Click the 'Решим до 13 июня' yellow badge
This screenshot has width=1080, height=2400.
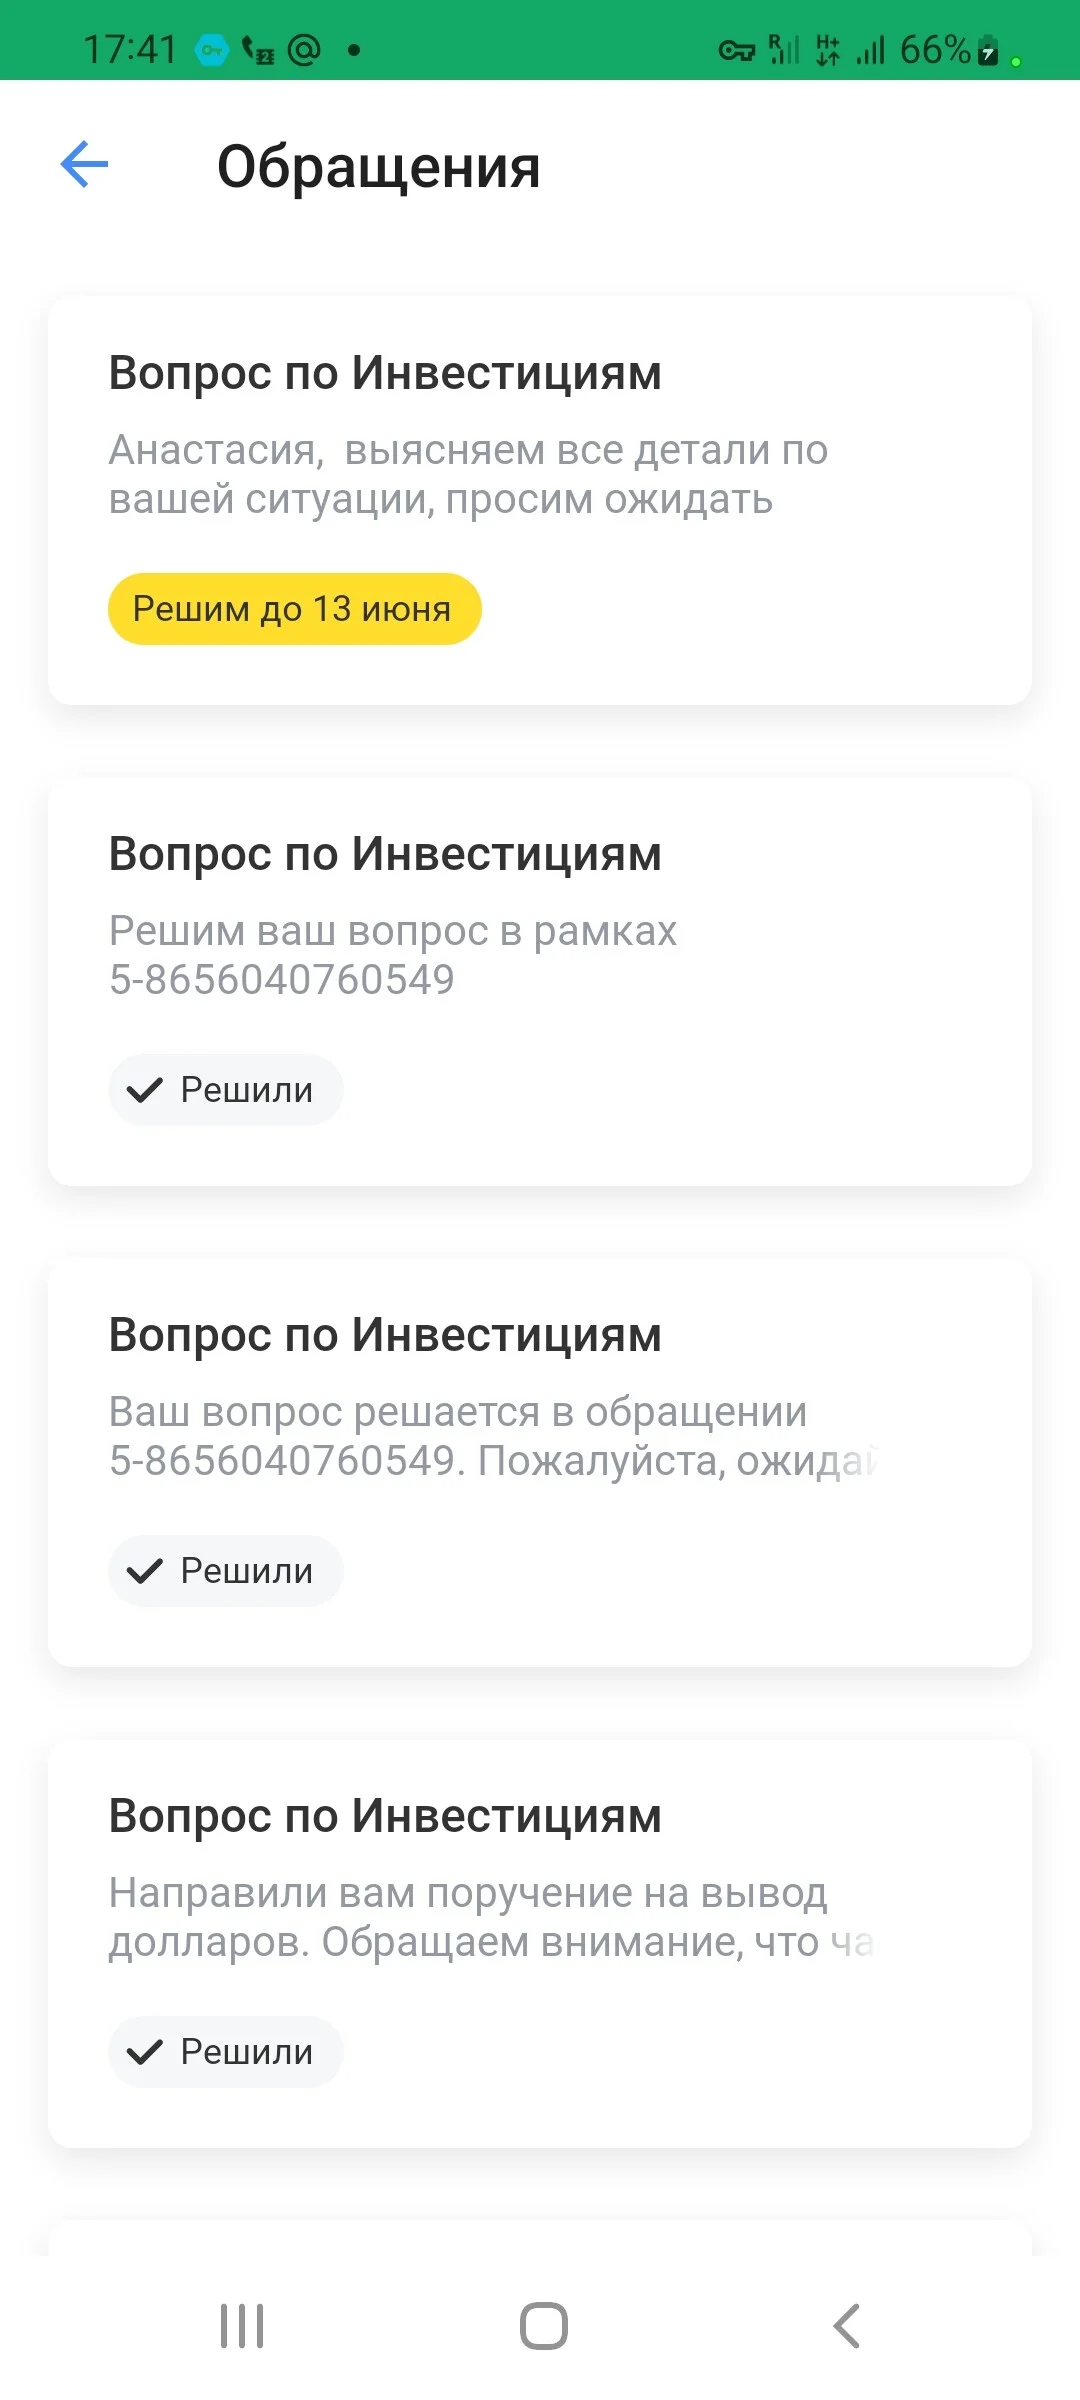click(295, 609)
